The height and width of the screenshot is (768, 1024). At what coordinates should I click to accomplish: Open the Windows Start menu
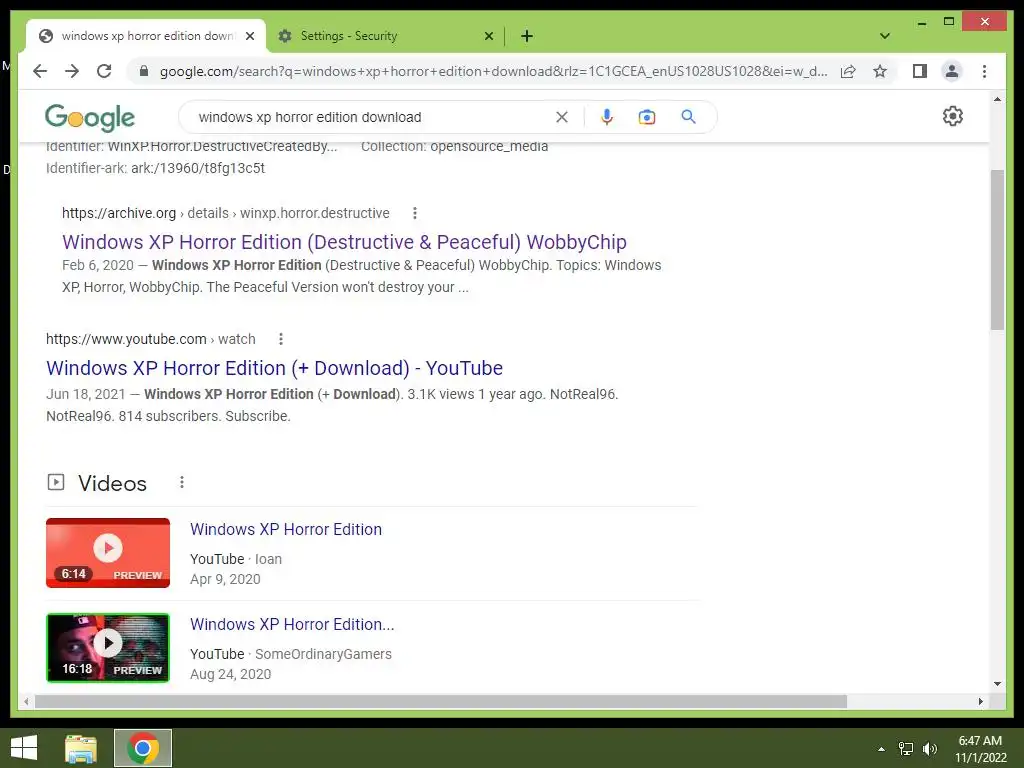click(x=24, y=748)
